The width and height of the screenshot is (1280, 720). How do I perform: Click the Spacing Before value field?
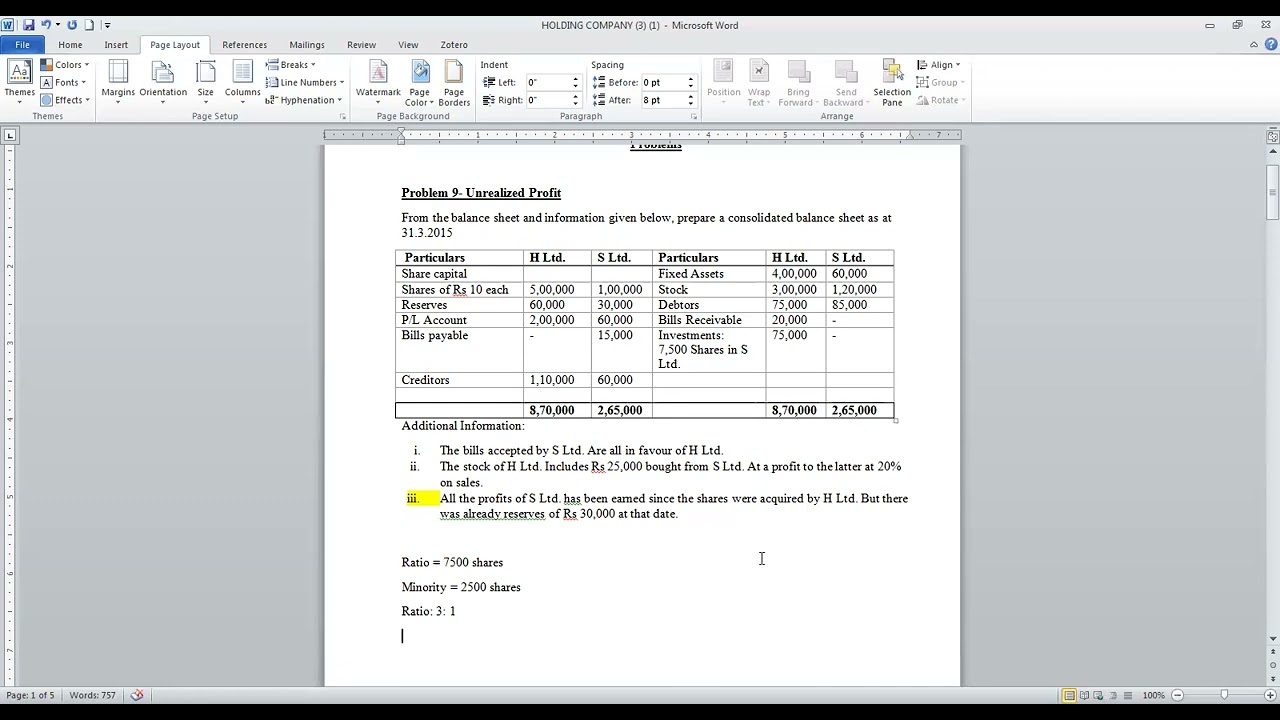(x=662, y=82)
